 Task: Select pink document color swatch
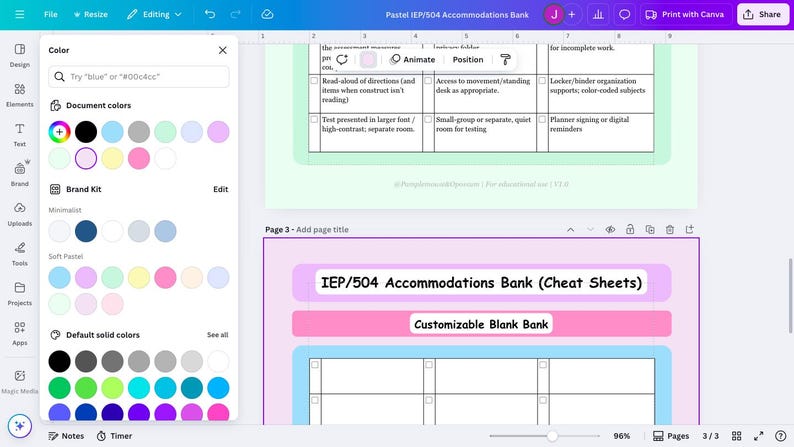click(139, 158)
